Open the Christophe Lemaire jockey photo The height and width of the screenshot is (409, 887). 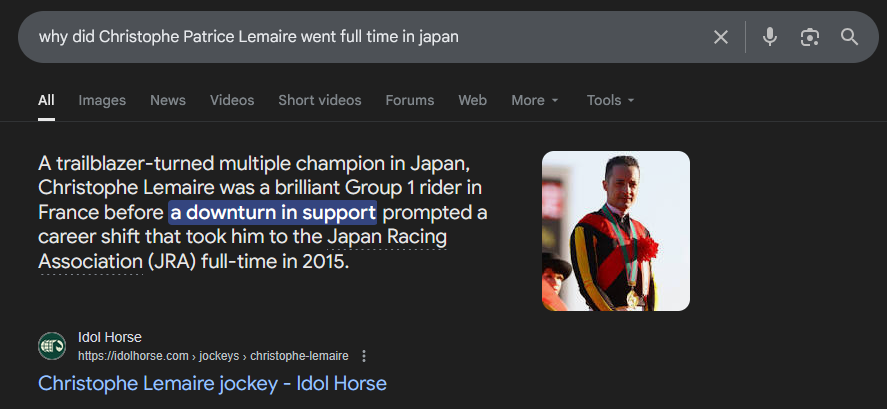tap(616, 231)
